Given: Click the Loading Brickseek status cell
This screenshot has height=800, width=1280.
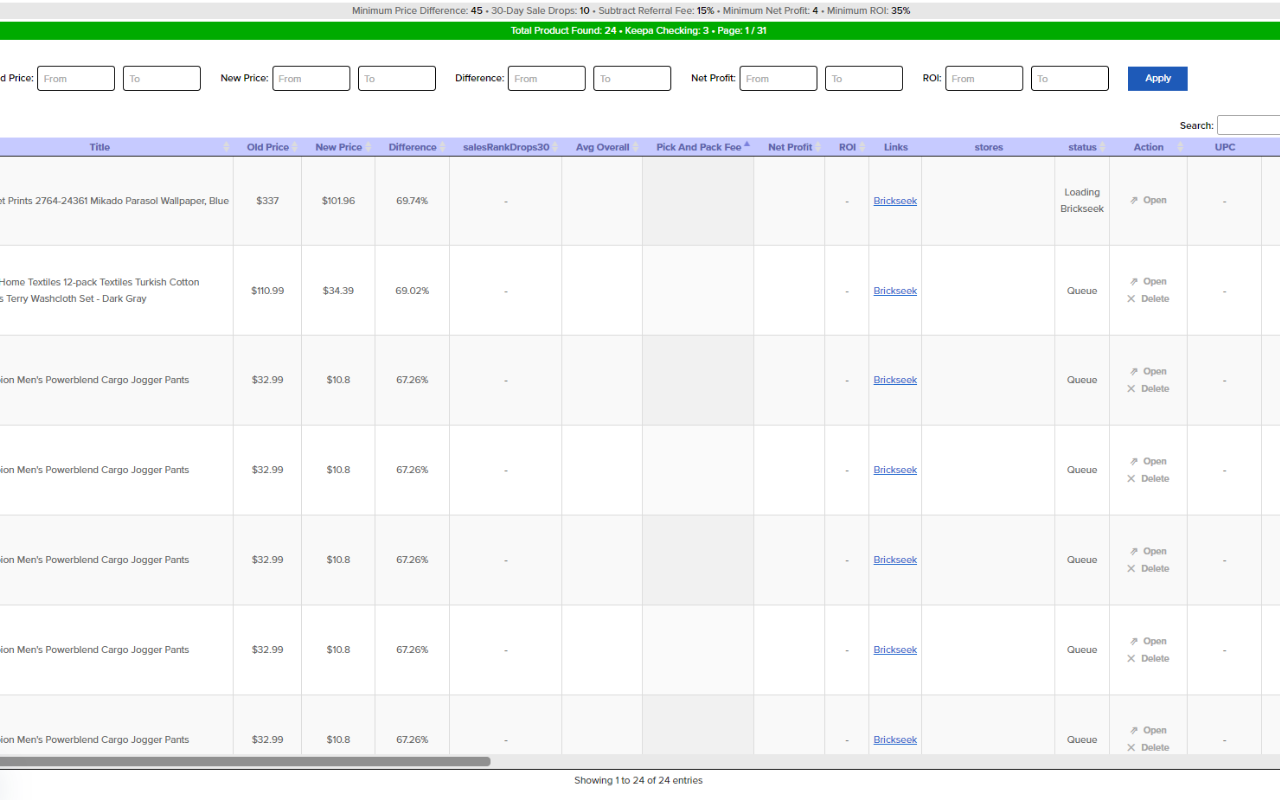Looking at the screenshot, I should pyautogui.click(x=1082, y=201).
